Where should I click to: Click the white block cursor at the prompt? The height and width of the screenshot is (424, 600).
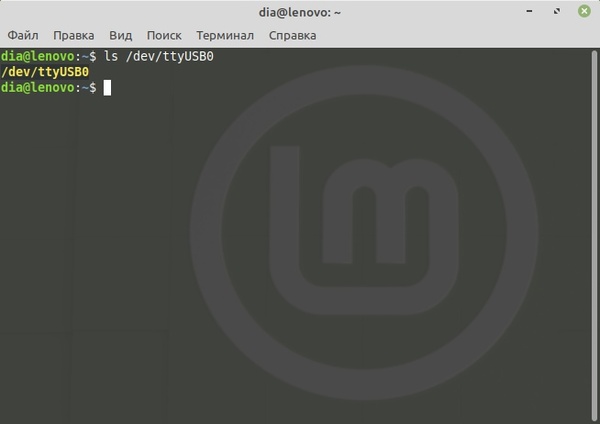pyautogui.click(x=107, y=88)
